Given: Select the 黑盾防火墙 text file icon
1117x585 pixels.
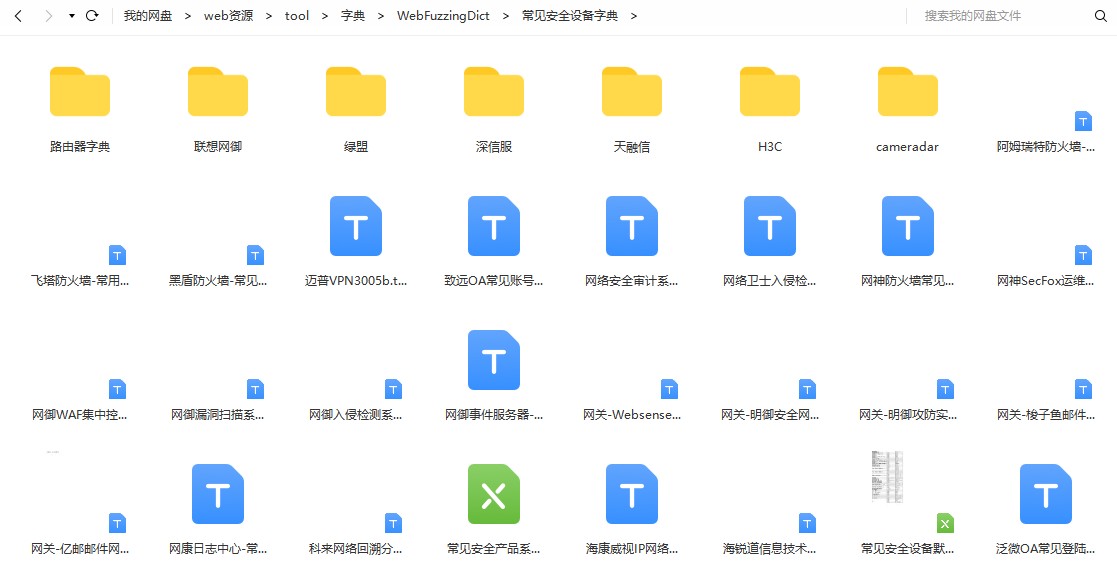Looking at the screenshot, I should (x=255, y=255).
